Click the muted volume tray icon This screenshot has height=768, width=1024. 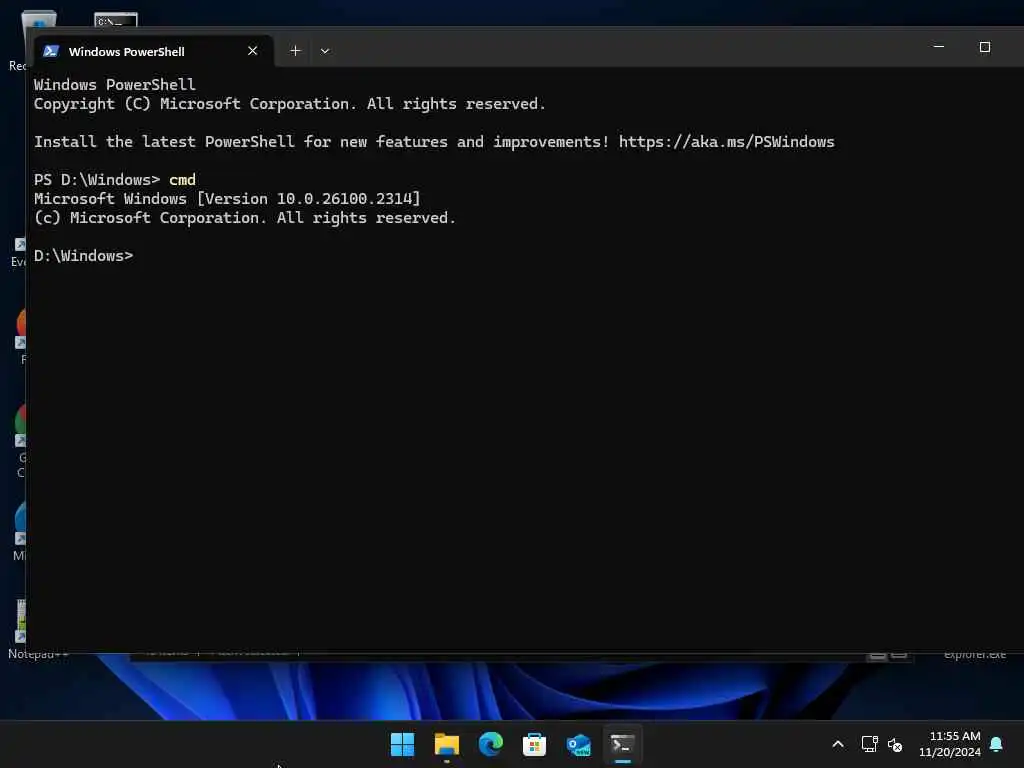895,744
